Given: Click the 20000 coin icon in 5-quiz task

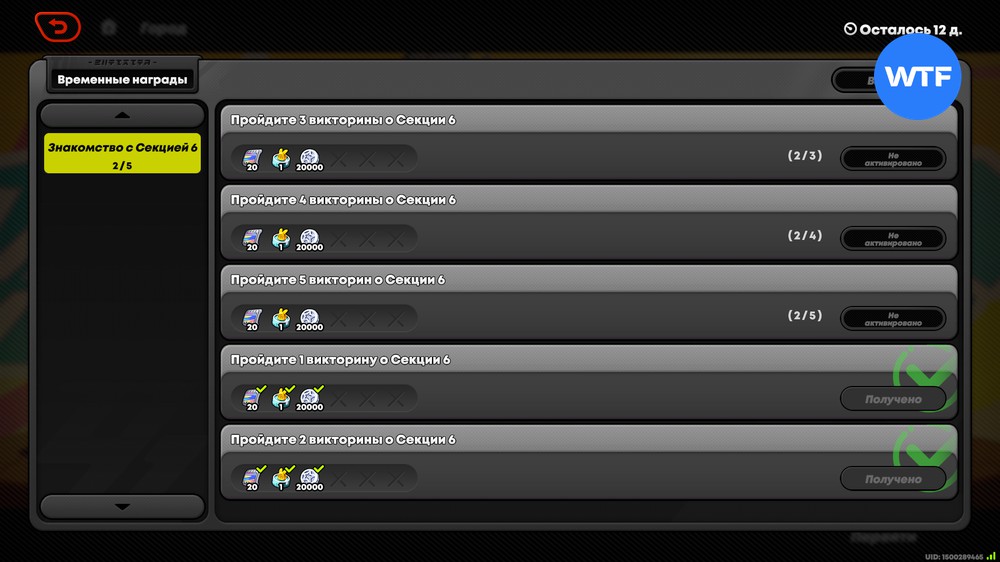Looking at the screenshot, I should click(309, 318).
